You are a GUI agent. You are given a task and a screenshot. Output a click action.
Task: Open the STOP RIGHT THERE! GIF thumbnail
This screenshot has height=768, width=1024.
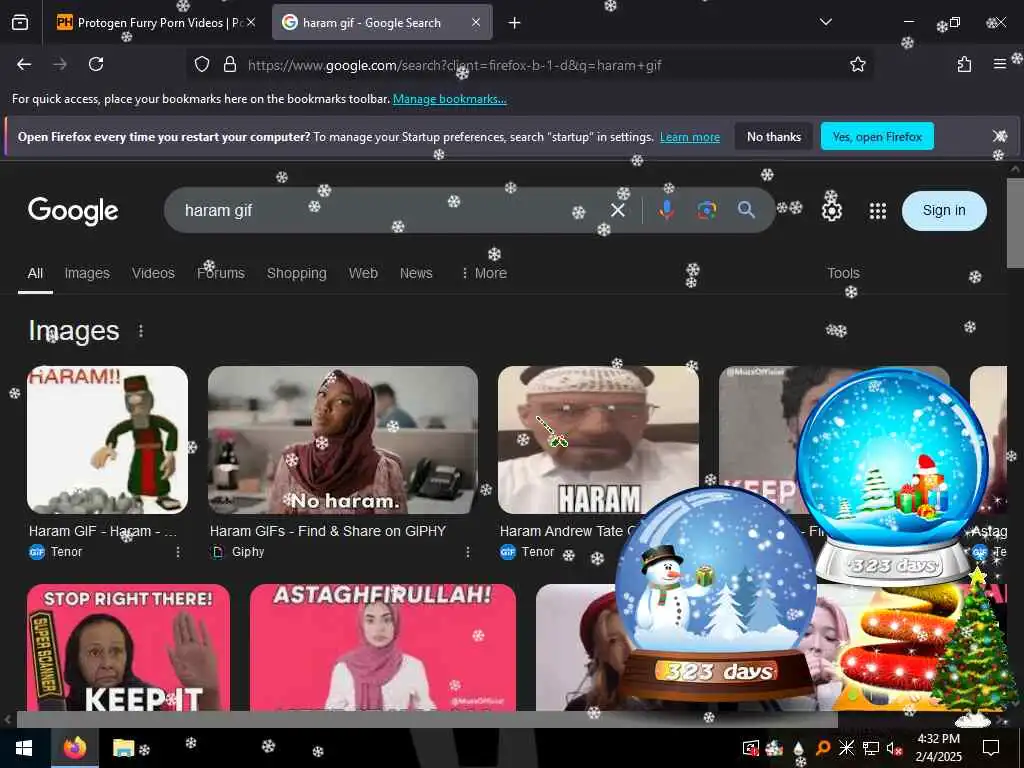(128, 647)
